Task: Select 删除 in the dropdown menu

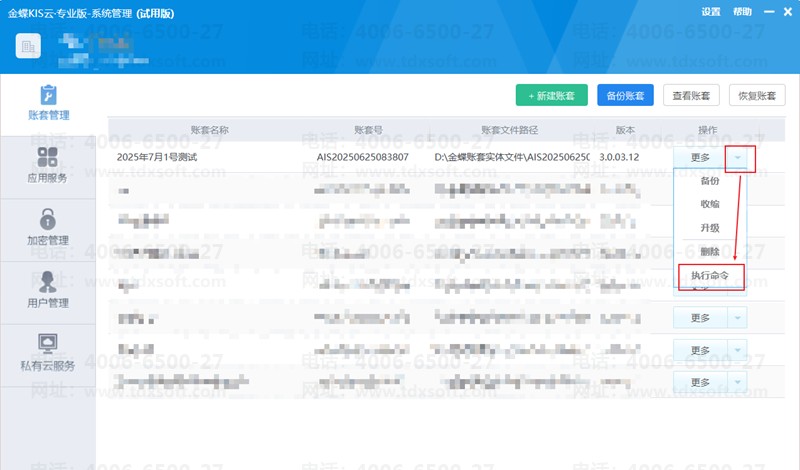Action: 710,251
